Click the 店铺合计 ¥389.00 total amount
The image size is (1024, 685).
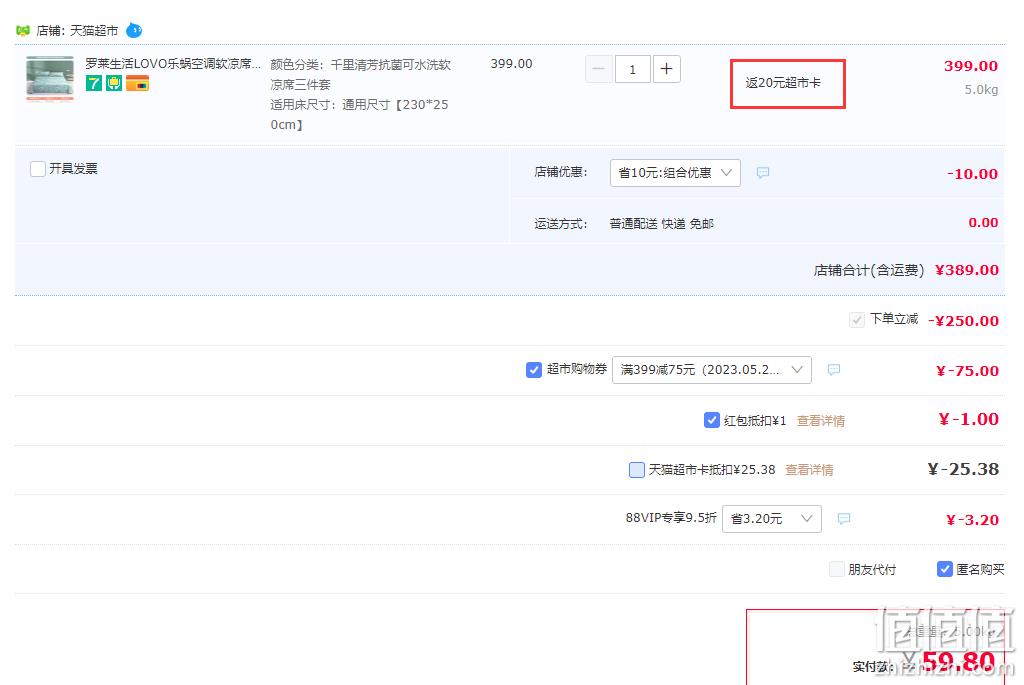pos(967,270)
